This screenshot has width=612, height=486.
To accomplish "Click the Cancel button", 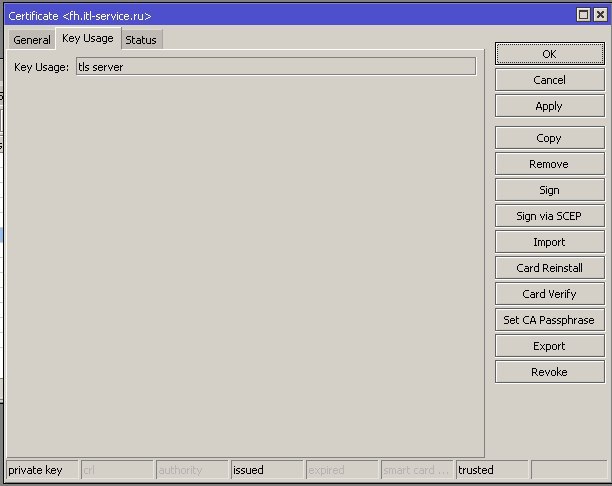I will tap(550, 80).
